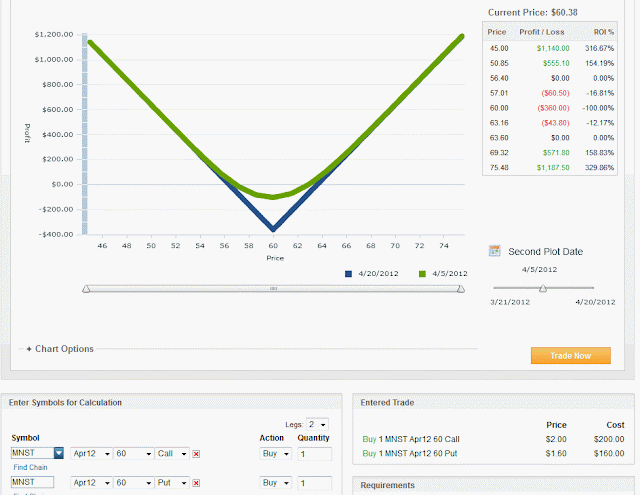The height and width of the screenshot is (495, 640).
Task: Click the first leg Quantity field
Action: [314, 454]
